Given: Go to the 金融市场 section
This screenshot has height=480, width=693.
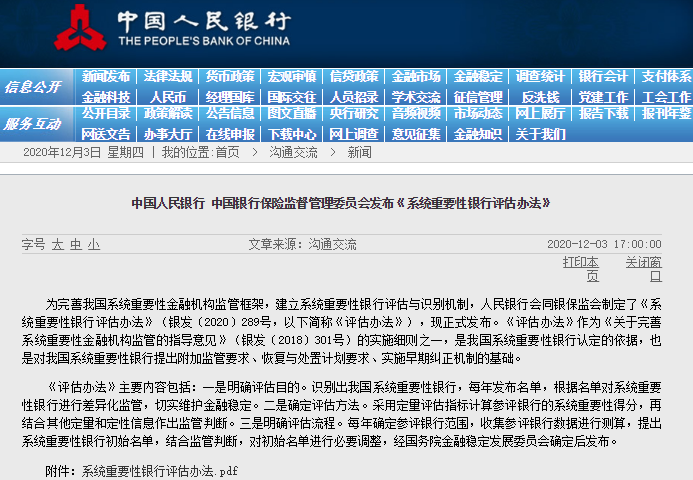Looking at the screenshot, I should (x=416, y=77).
